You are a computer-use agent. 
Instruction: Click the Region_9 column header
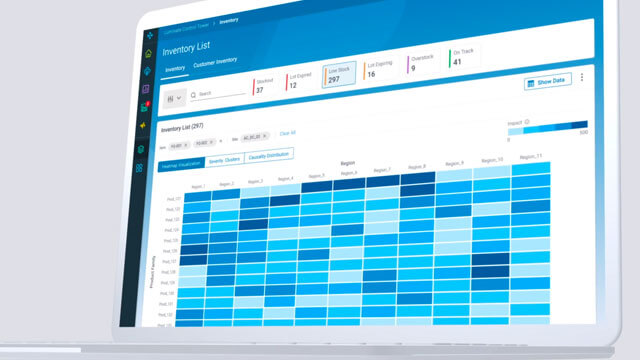click(454, 163)
